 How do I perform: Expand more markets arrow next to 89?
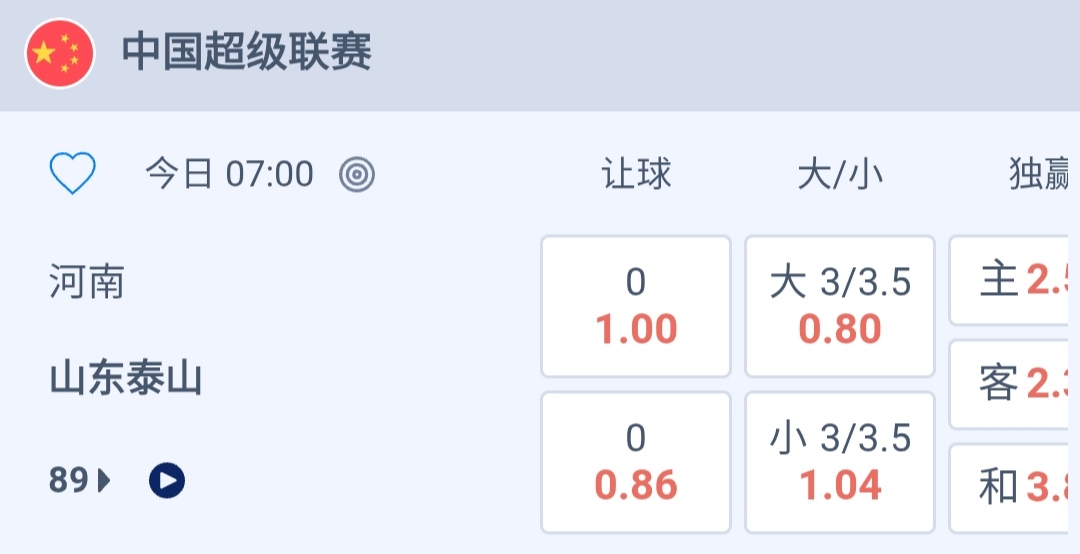105,481
